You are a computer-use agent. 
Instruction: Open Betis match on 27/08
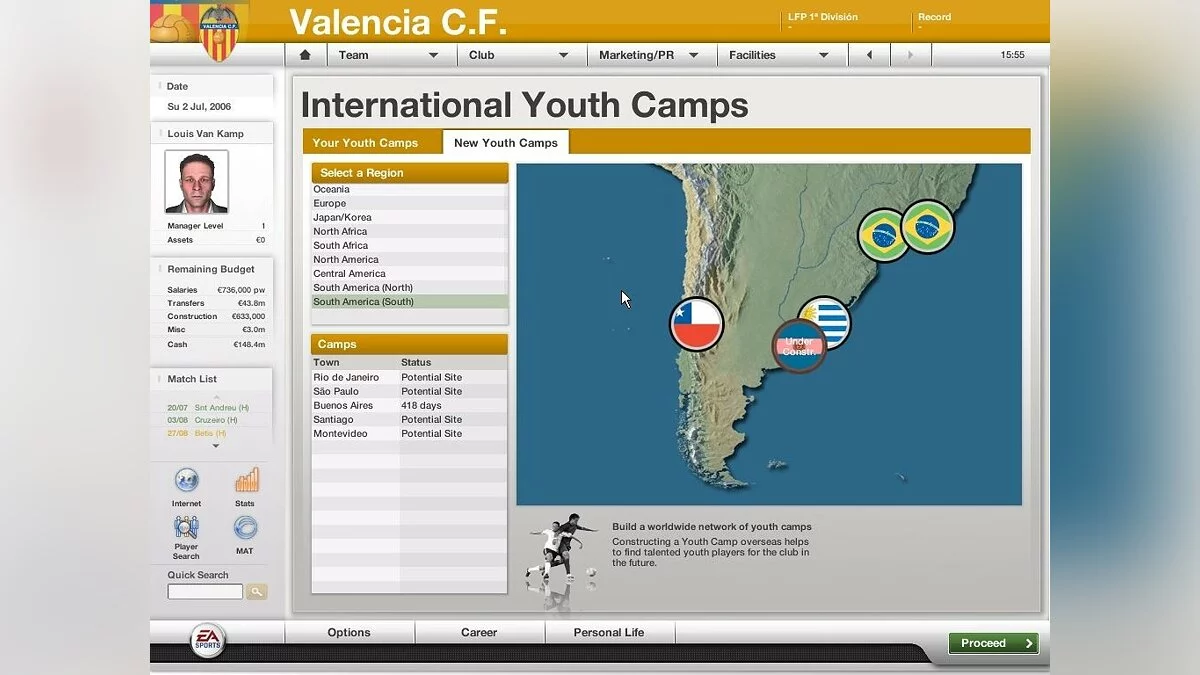(196, 433)
